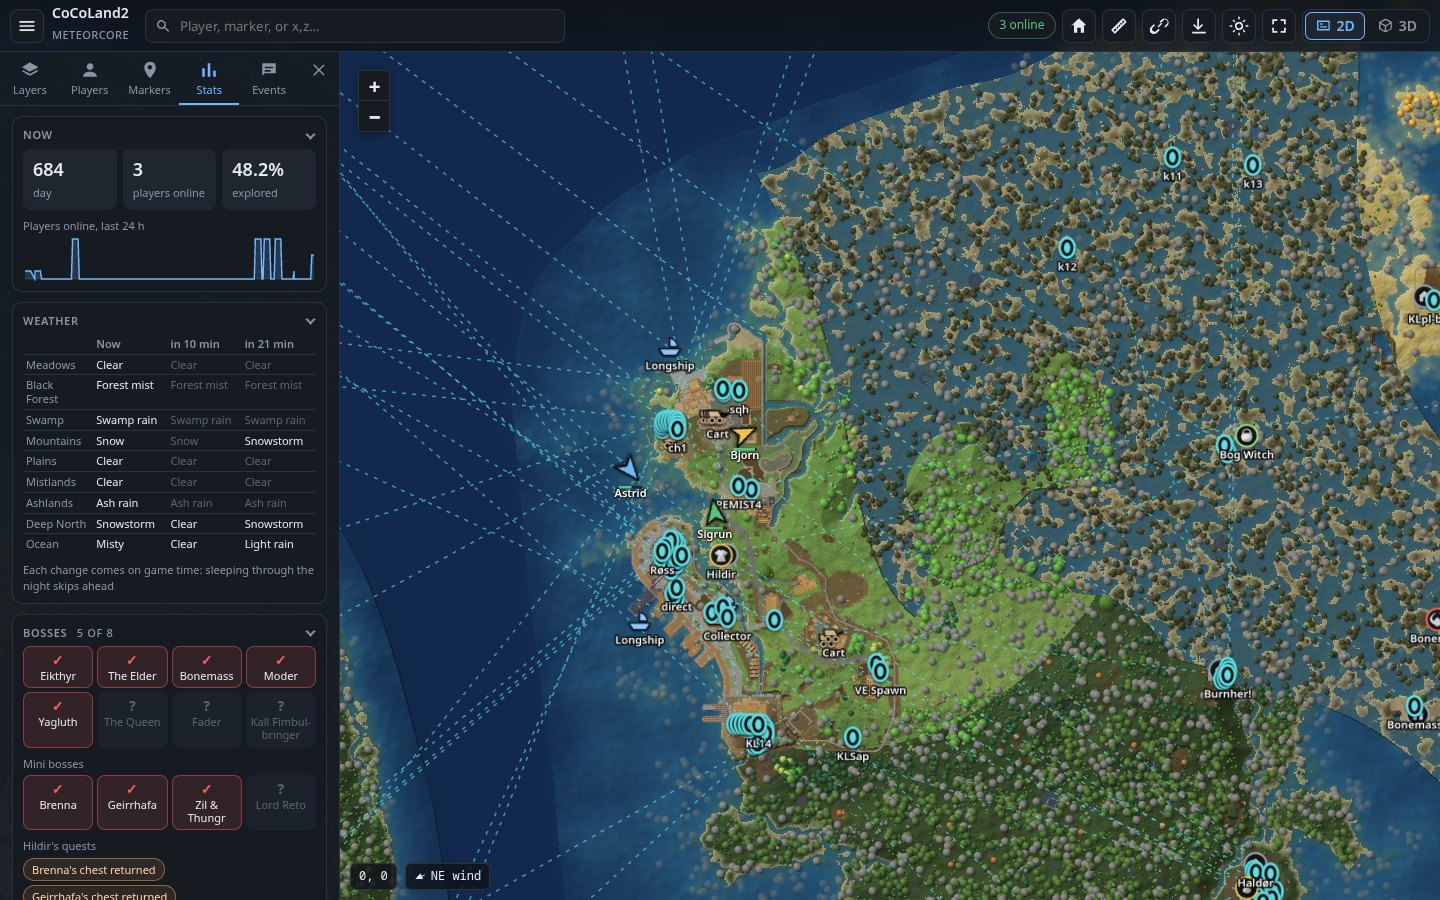
Task: Open the Events tab
Action: click(x=269, y=78)
